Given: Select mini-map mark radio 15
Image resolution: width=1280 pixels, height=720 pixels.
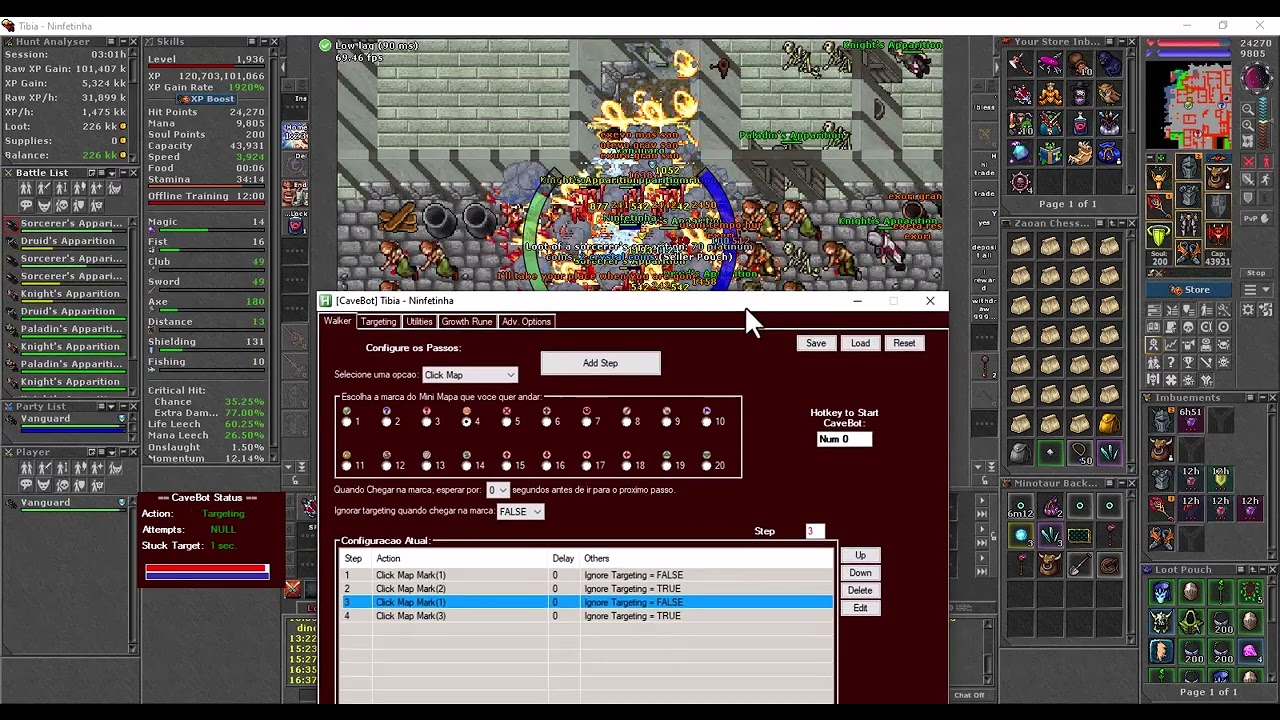Looking at the screenshot, I should 507,466.
